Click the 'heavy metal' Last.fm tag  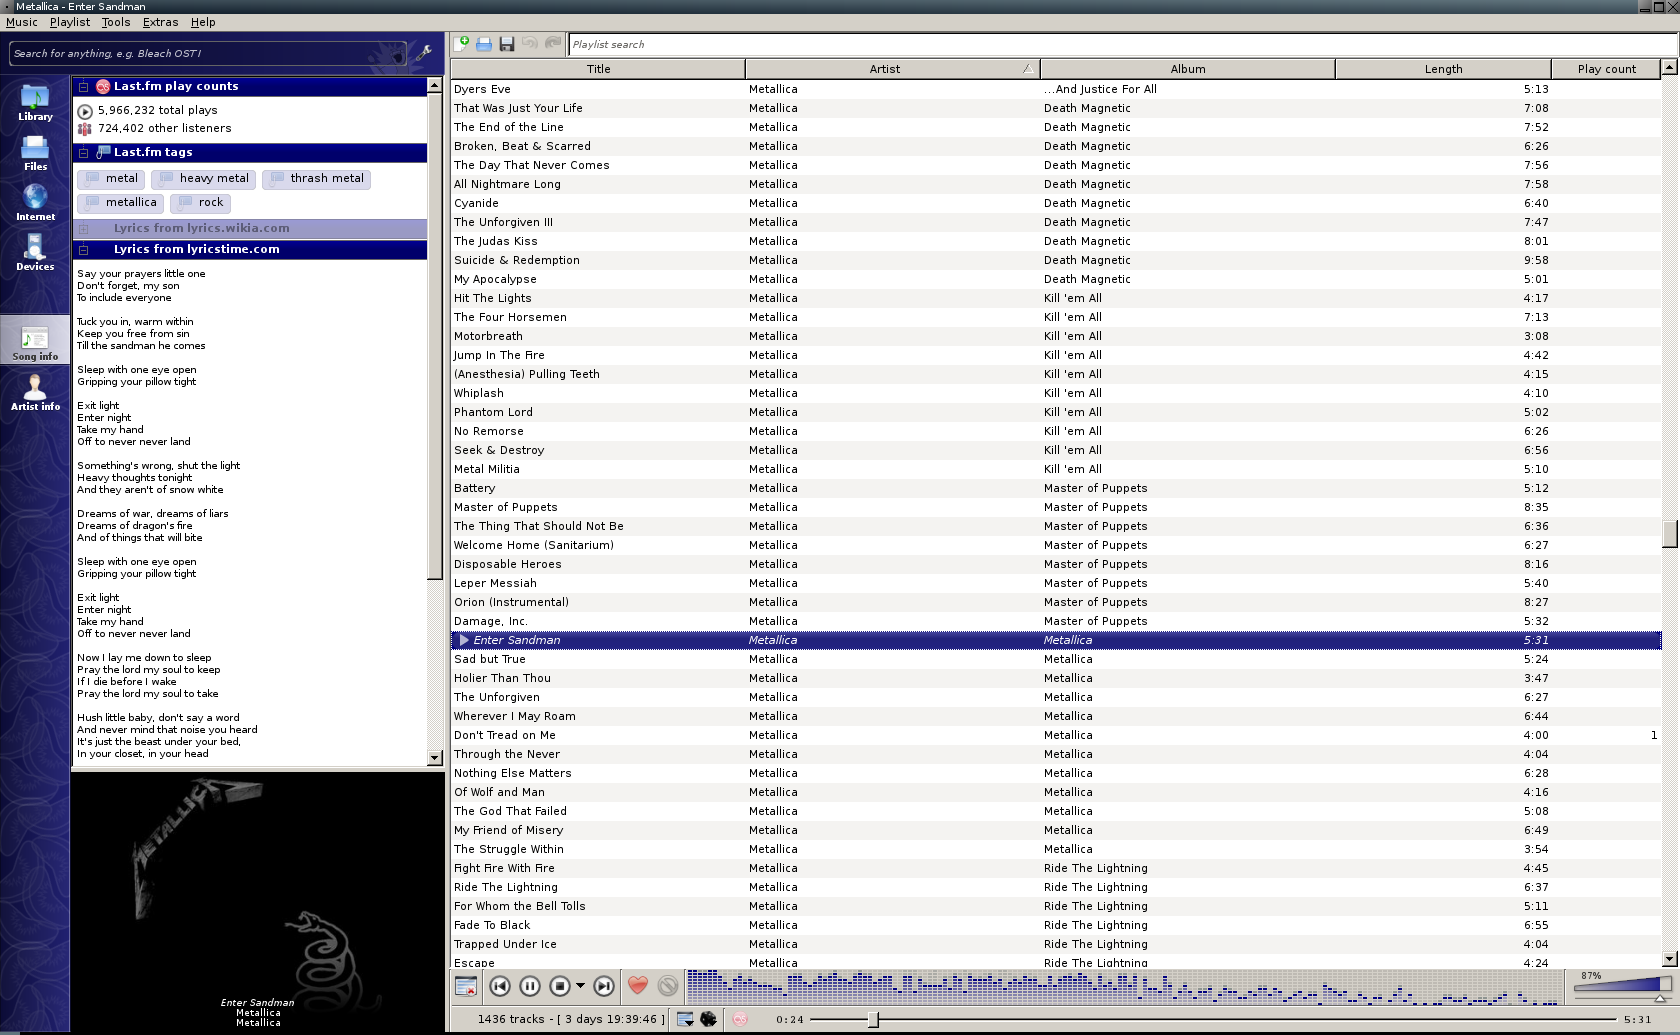[x=204, y=179]
